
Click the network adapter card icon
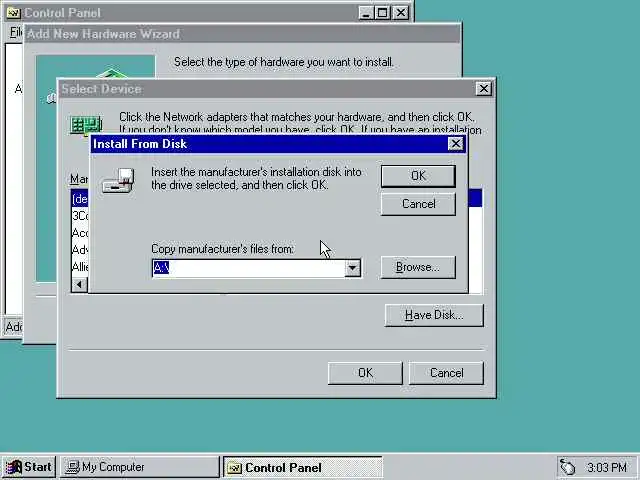[86, 125]
